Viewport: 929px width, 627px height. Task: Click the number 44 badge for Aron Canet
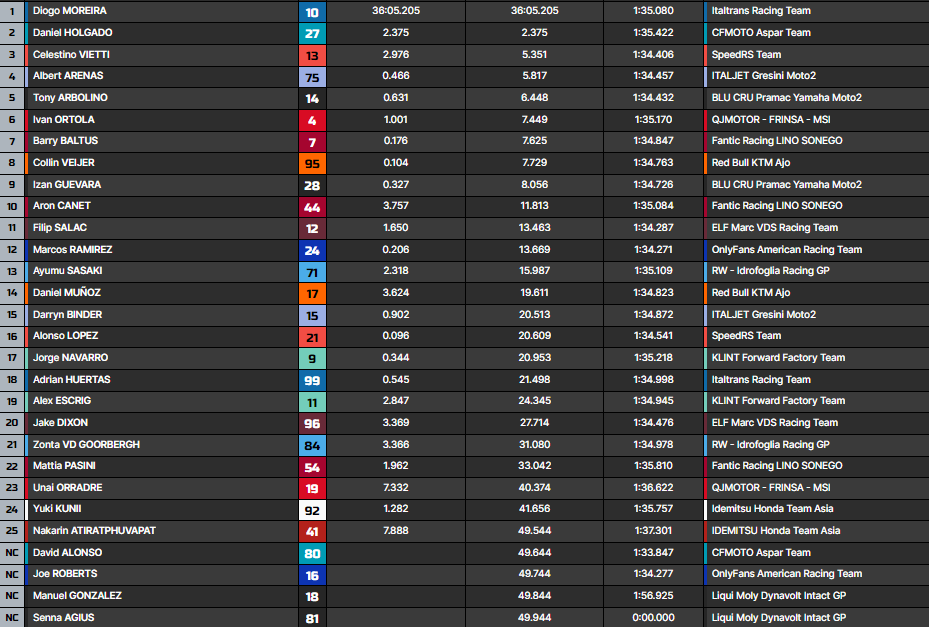312,206
